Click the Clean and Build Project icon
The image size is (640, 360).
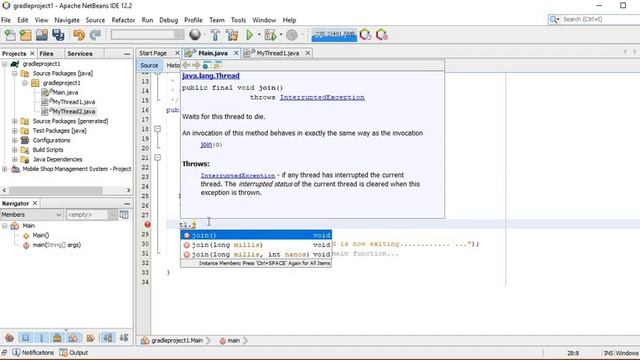[232, 35]
